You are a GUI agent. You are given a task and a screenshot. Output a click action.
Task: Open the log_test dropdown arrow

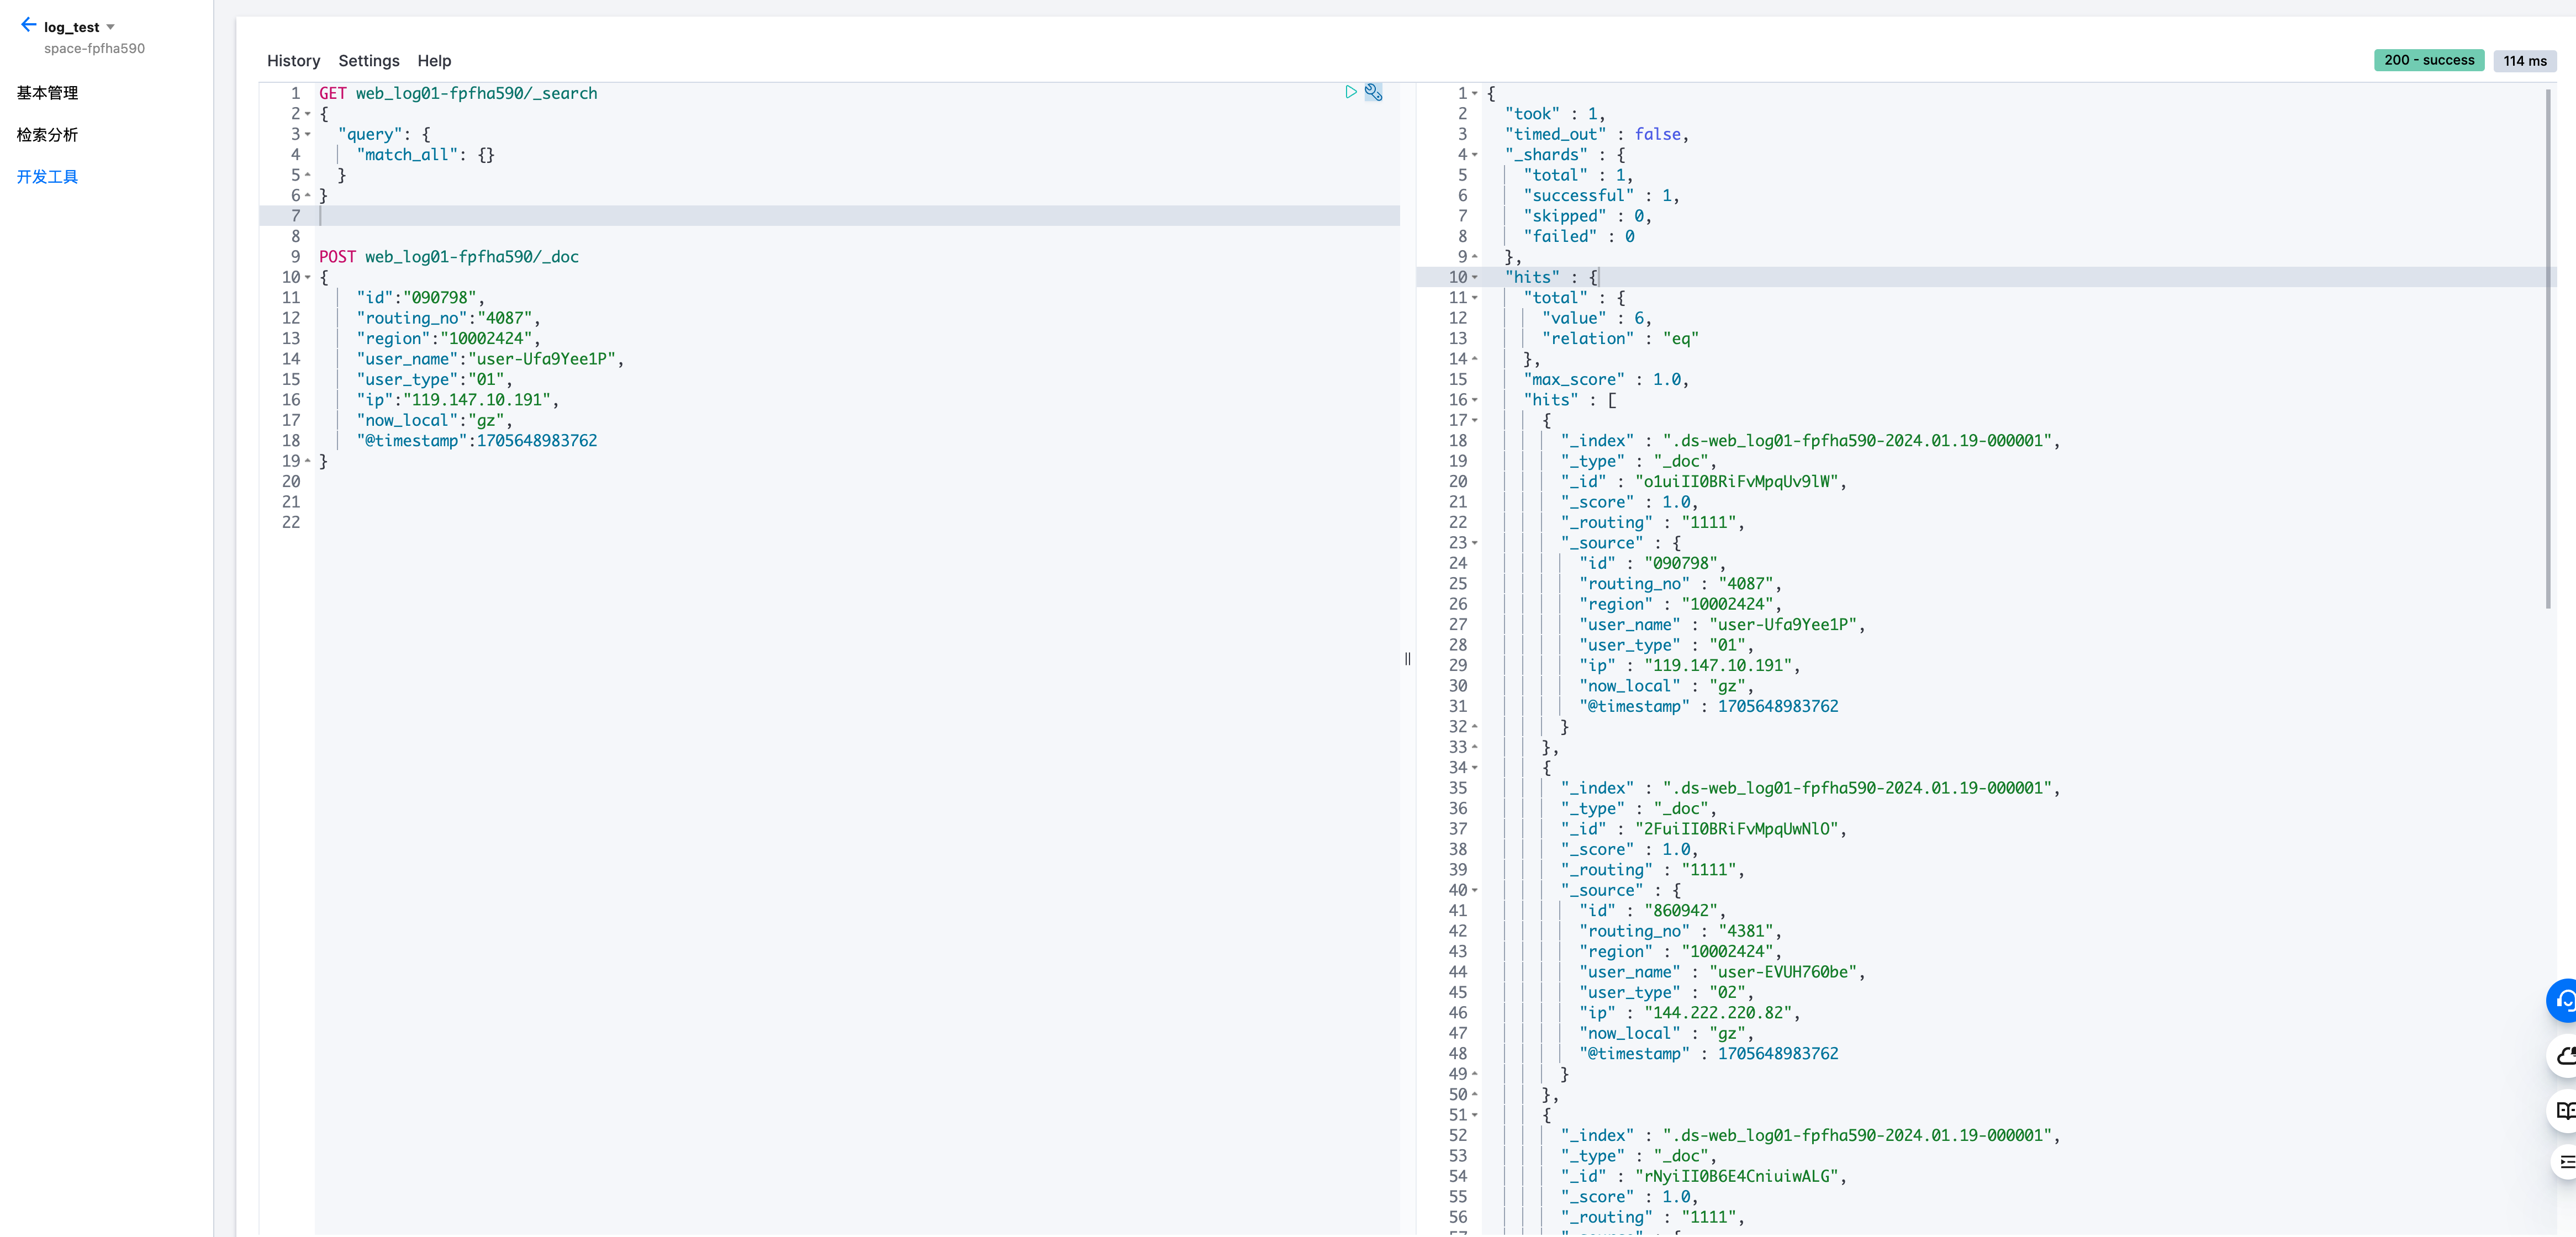110,27
